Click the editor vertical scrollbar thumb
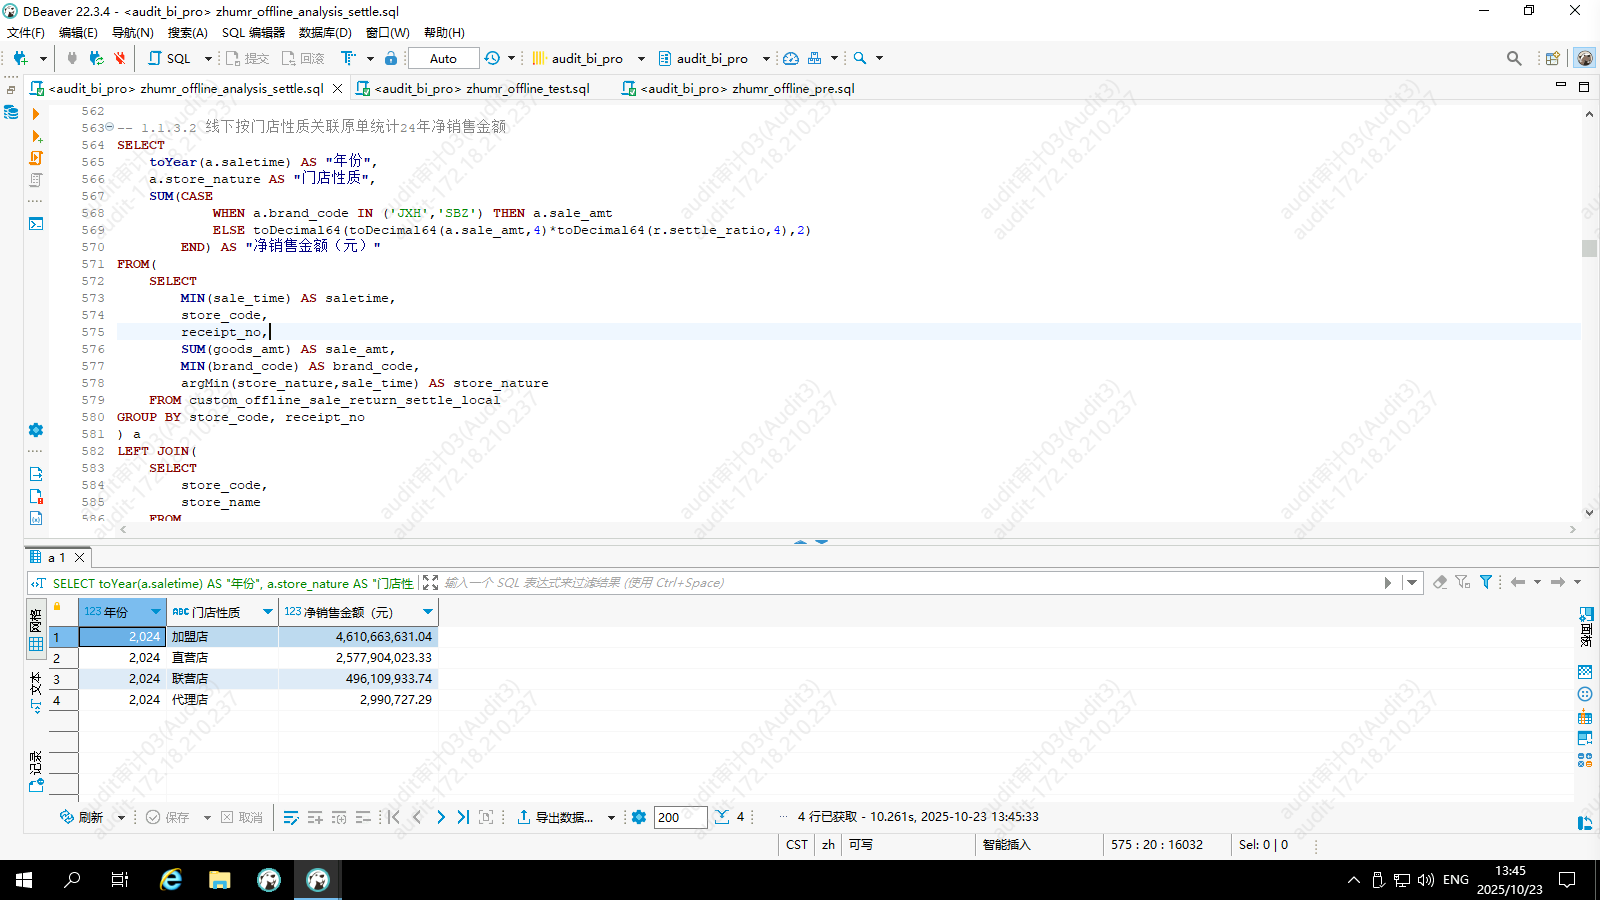Image resolution: width=1600 pixels, height=900 pixels. (x=1589, y=248)
